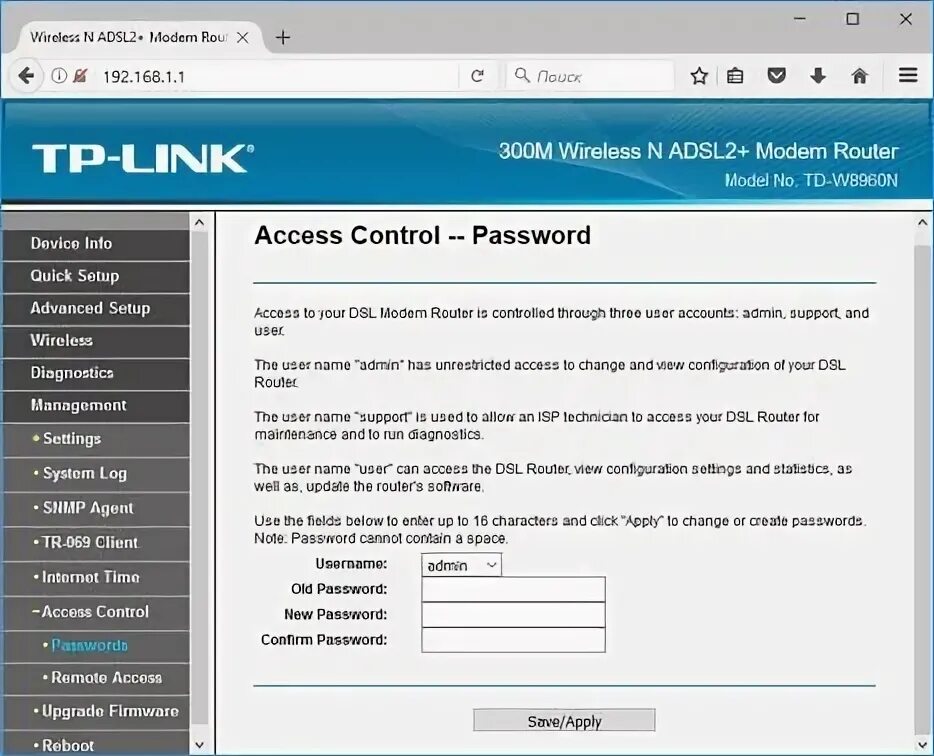Open Remote Access page
This screenshot has width=934, height=756.
coord(96,679)
